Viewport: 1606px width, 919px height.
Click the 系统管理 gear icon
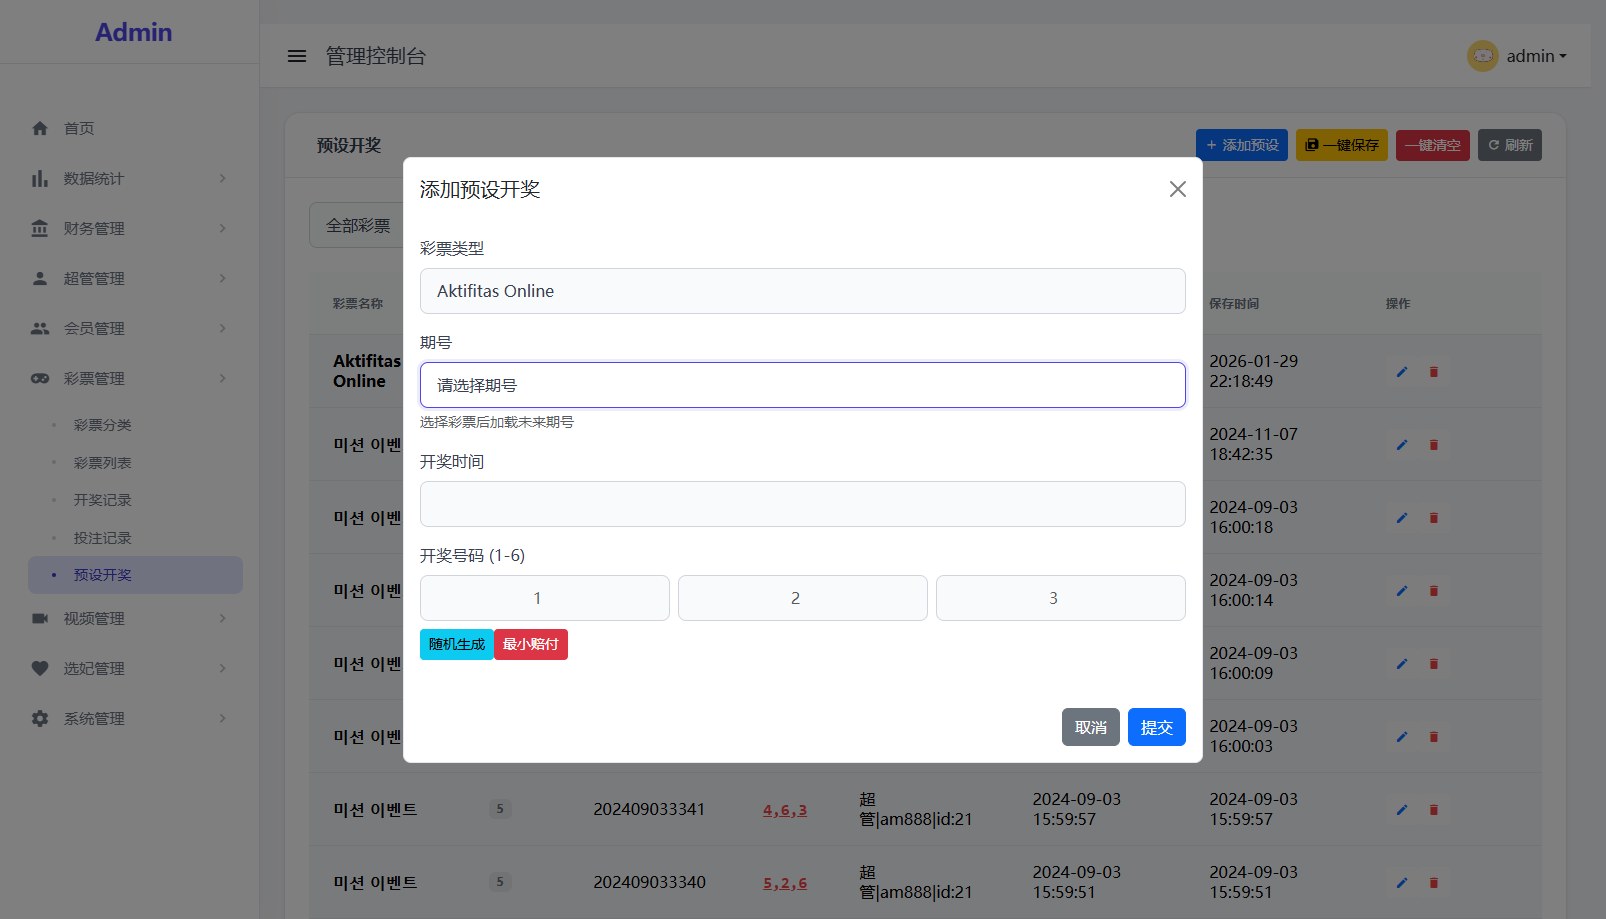pyautogui.click(x=40, y=718)
